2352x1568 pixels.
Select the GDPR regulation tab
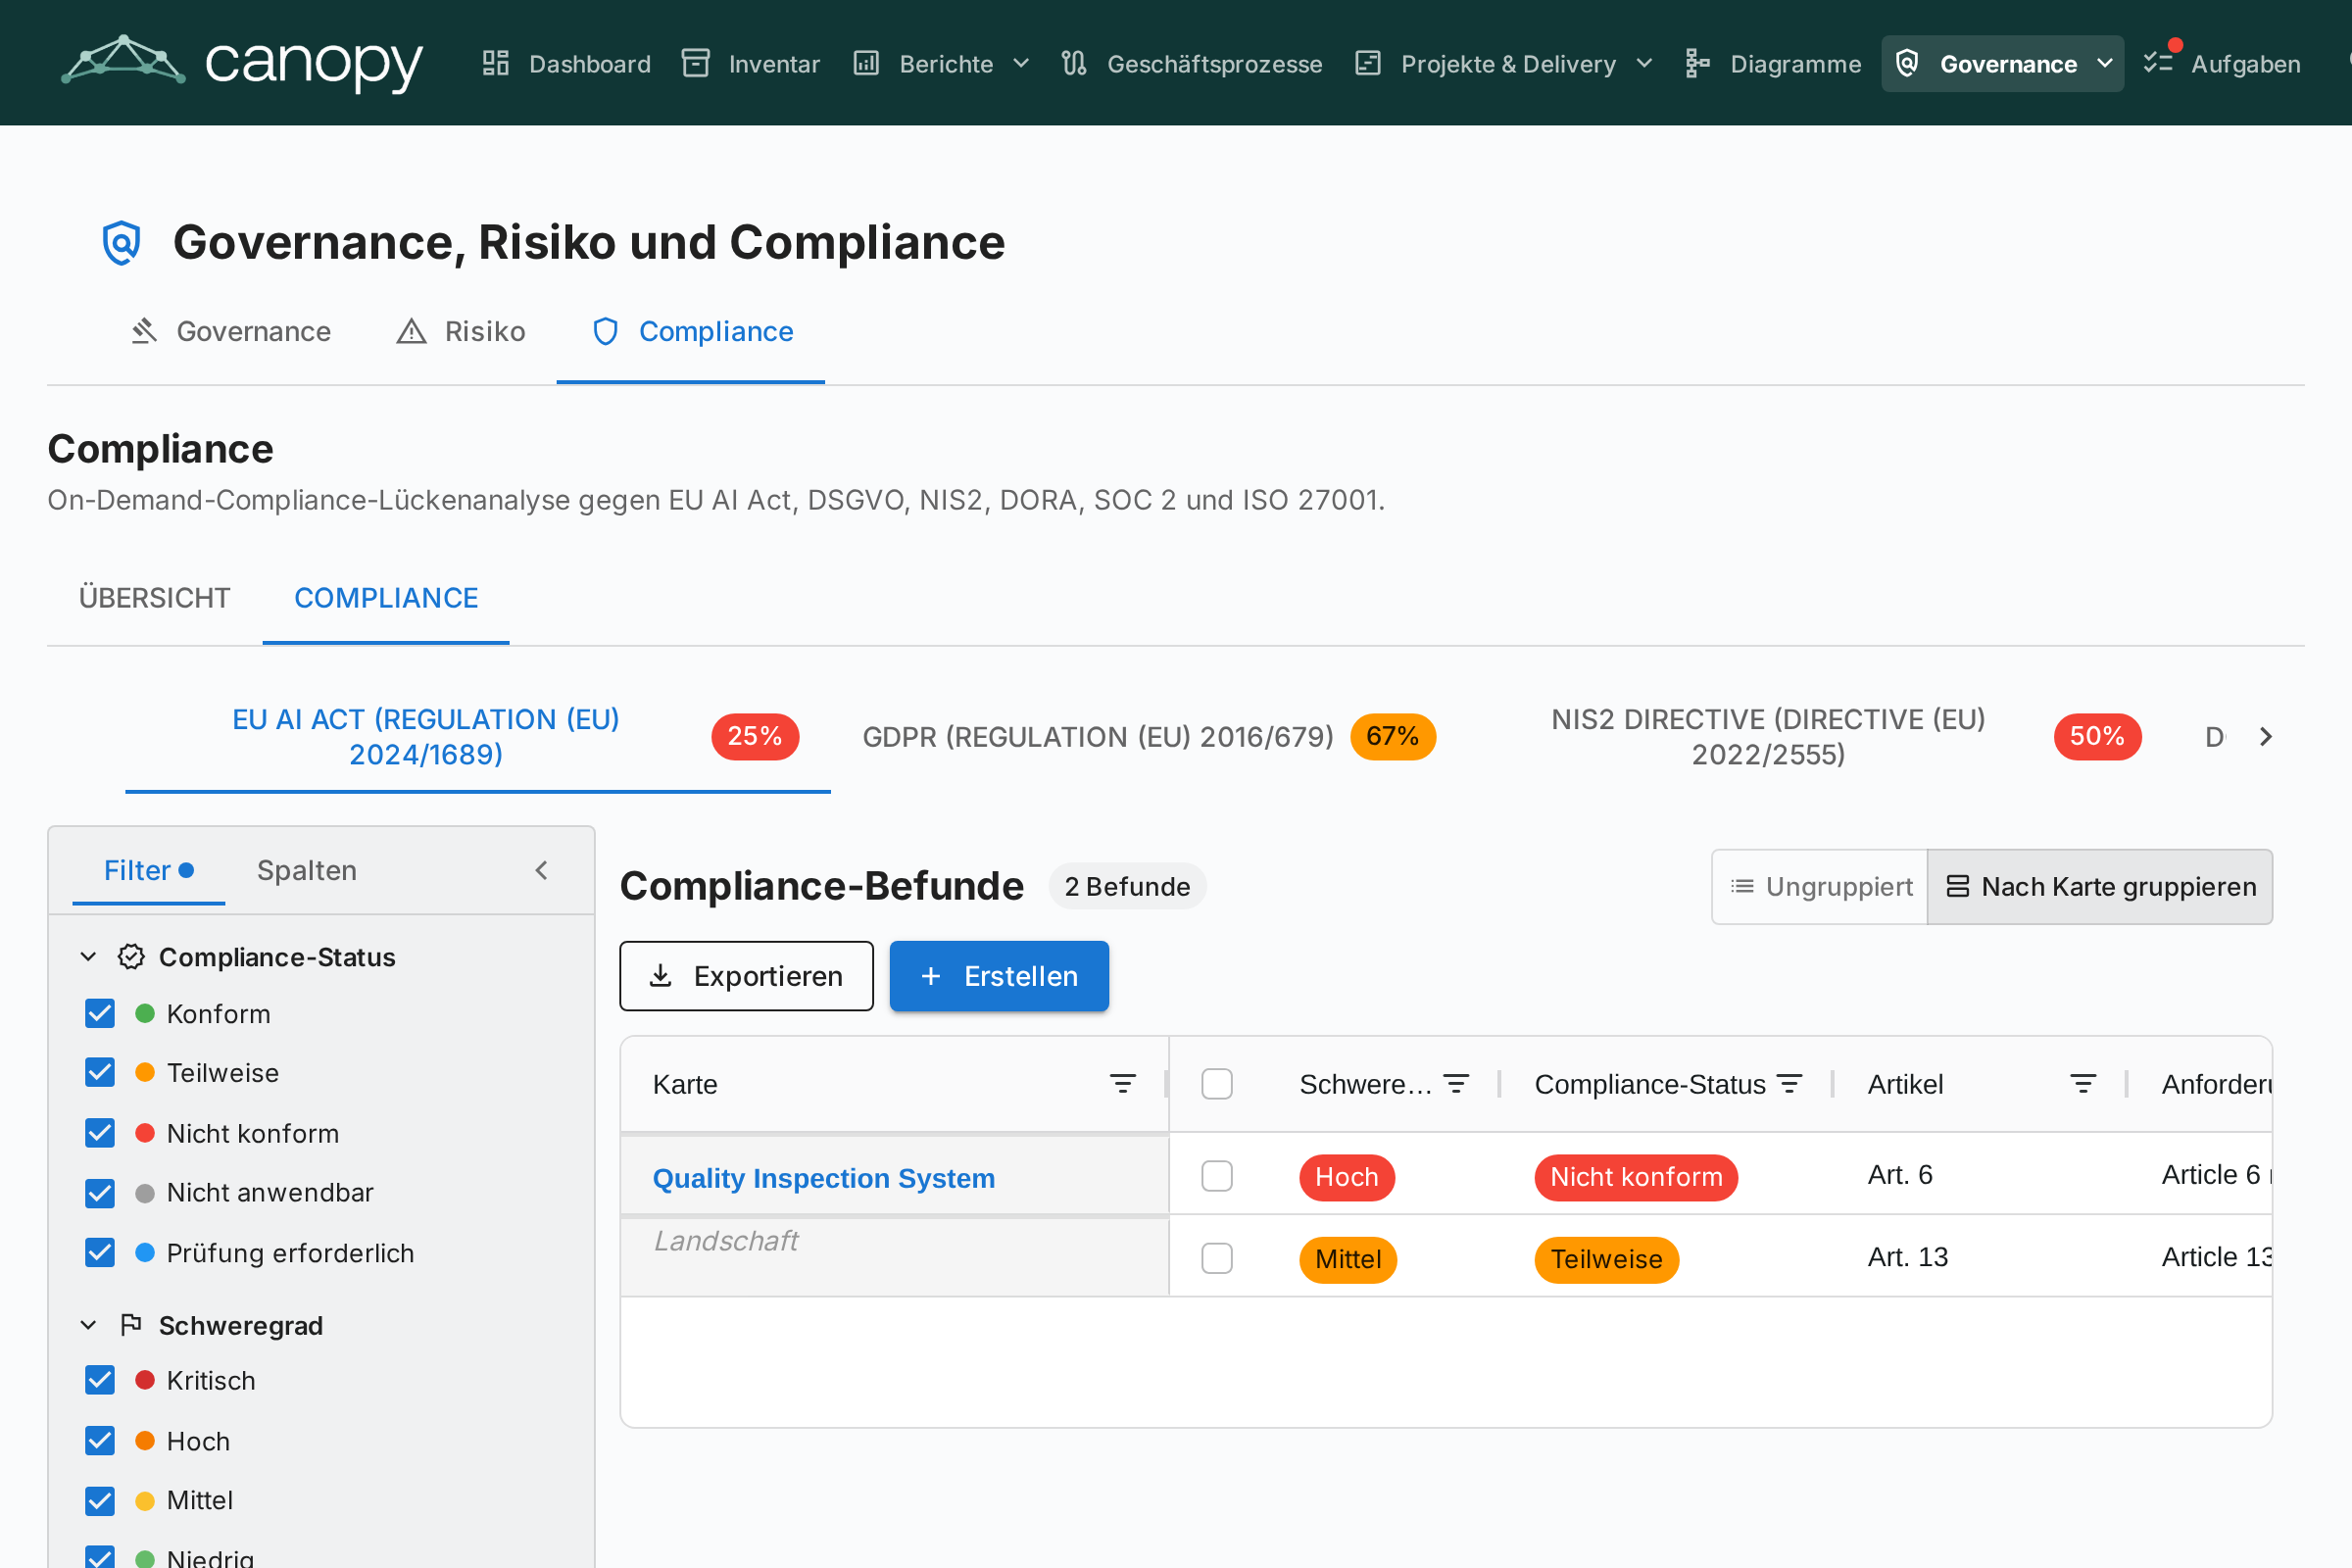[1148, 737]
